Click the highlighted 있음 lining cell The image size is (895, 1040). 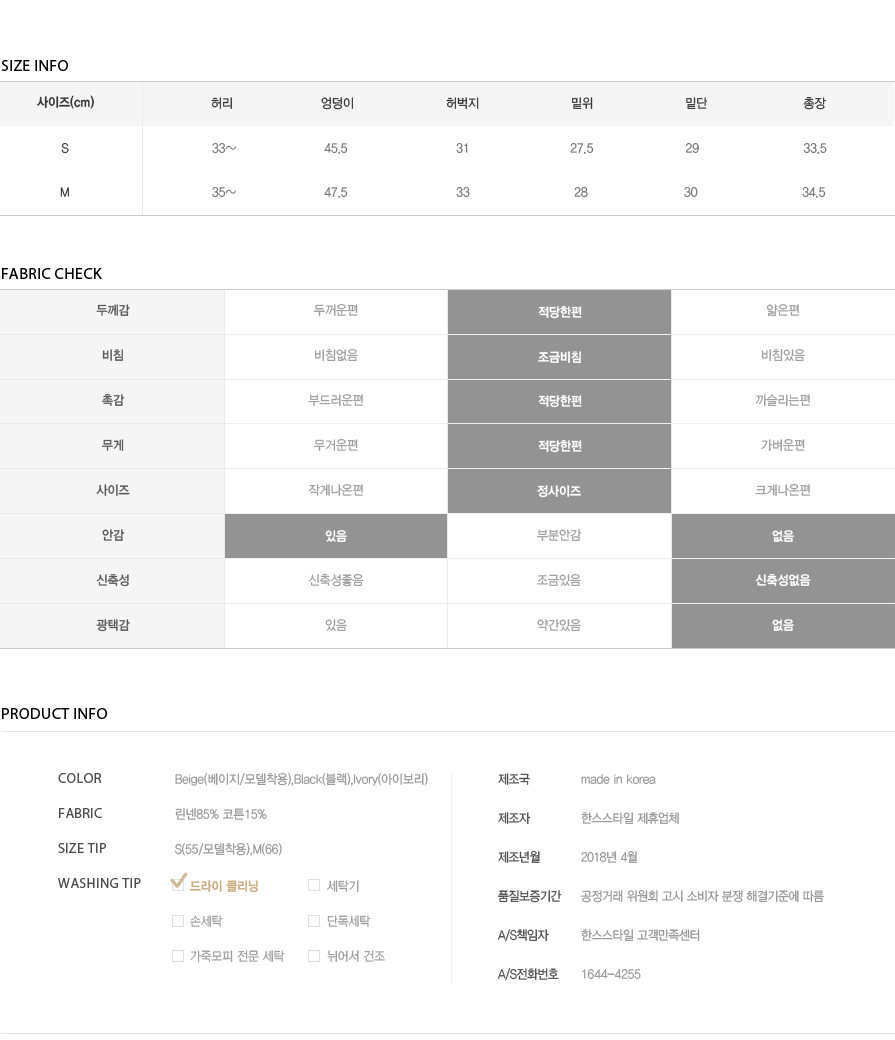(336, 536)
